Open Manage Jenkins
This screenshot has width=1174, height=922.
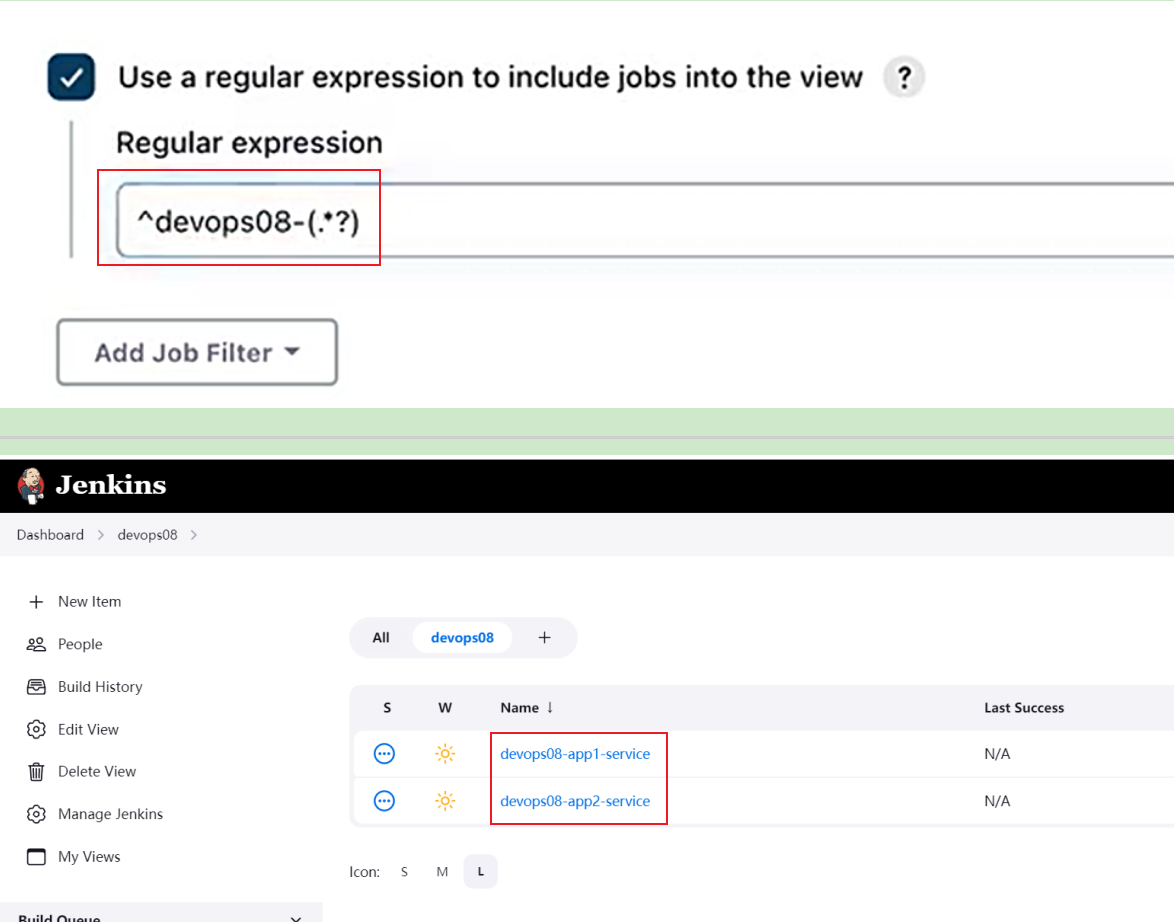click(x=111, y=814)
